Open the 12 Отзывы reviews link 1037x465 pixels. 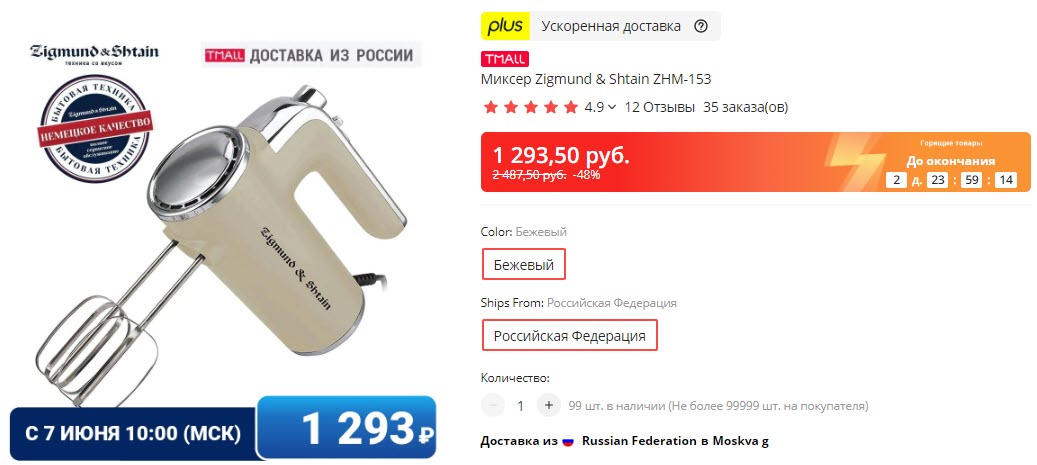click(659, 107)
